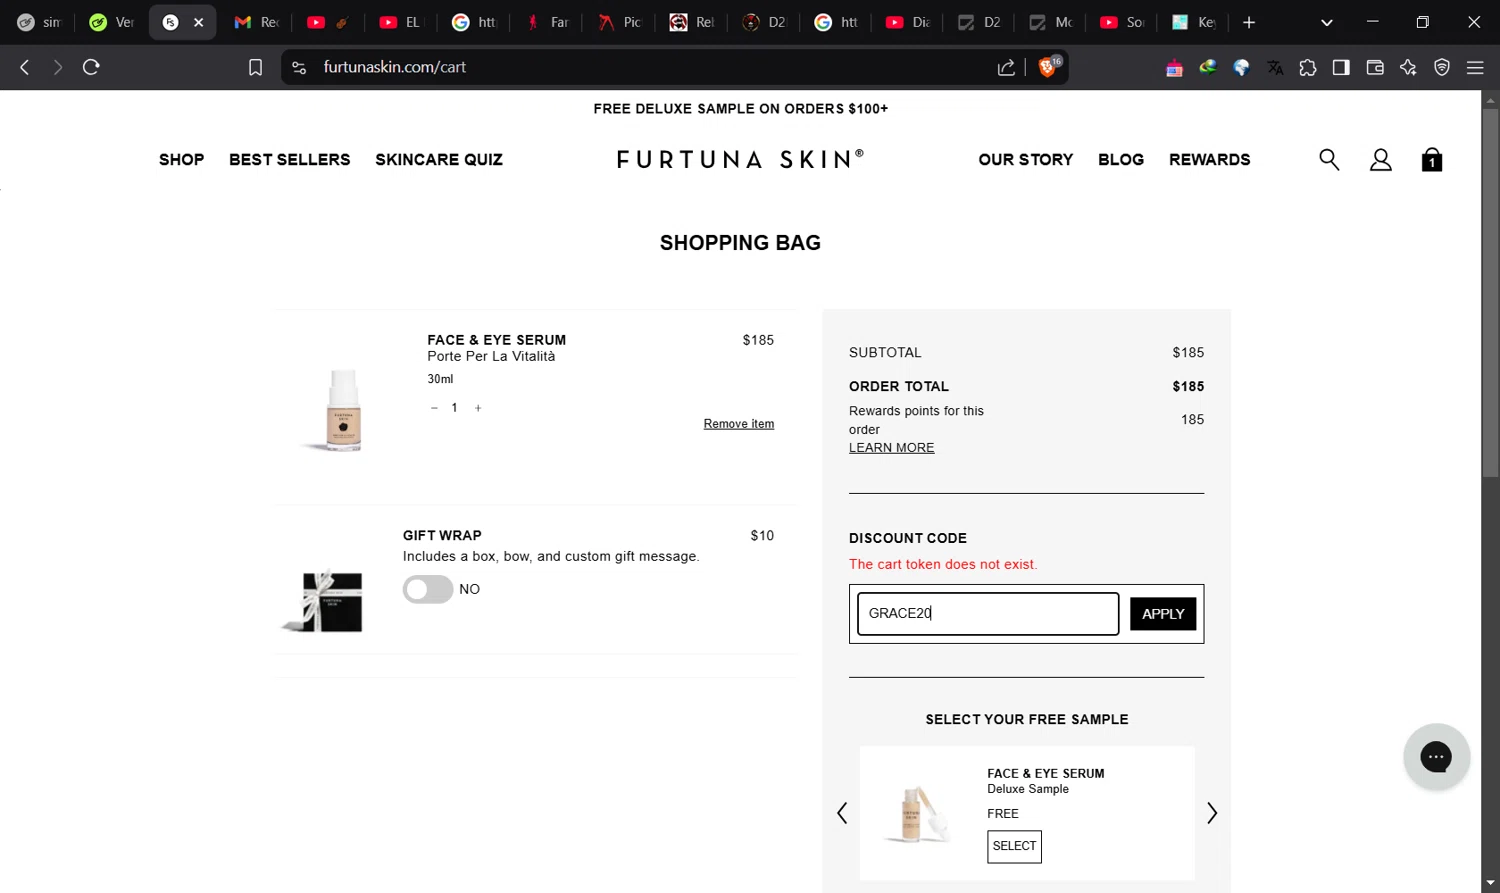Open the chat support bubble

(x=1436, y=757)
